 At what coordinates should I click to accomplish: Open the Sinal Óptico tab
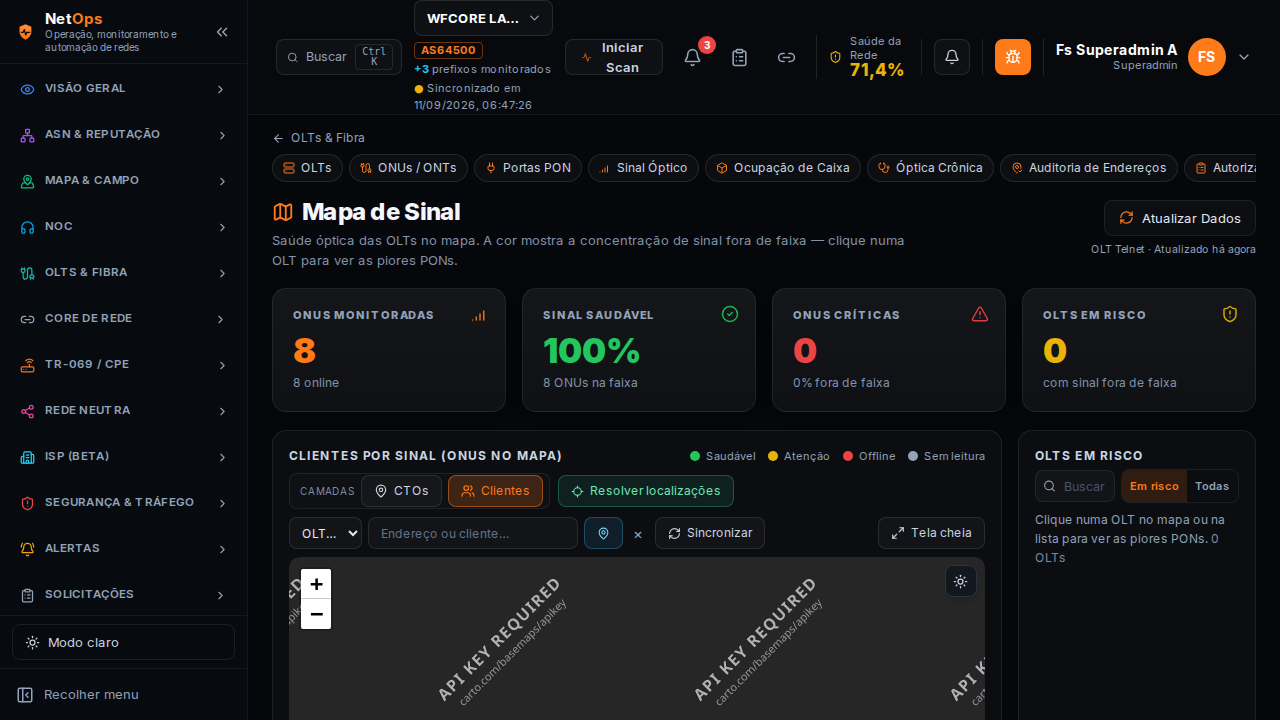pyautogui.click(x=643, y=168)
